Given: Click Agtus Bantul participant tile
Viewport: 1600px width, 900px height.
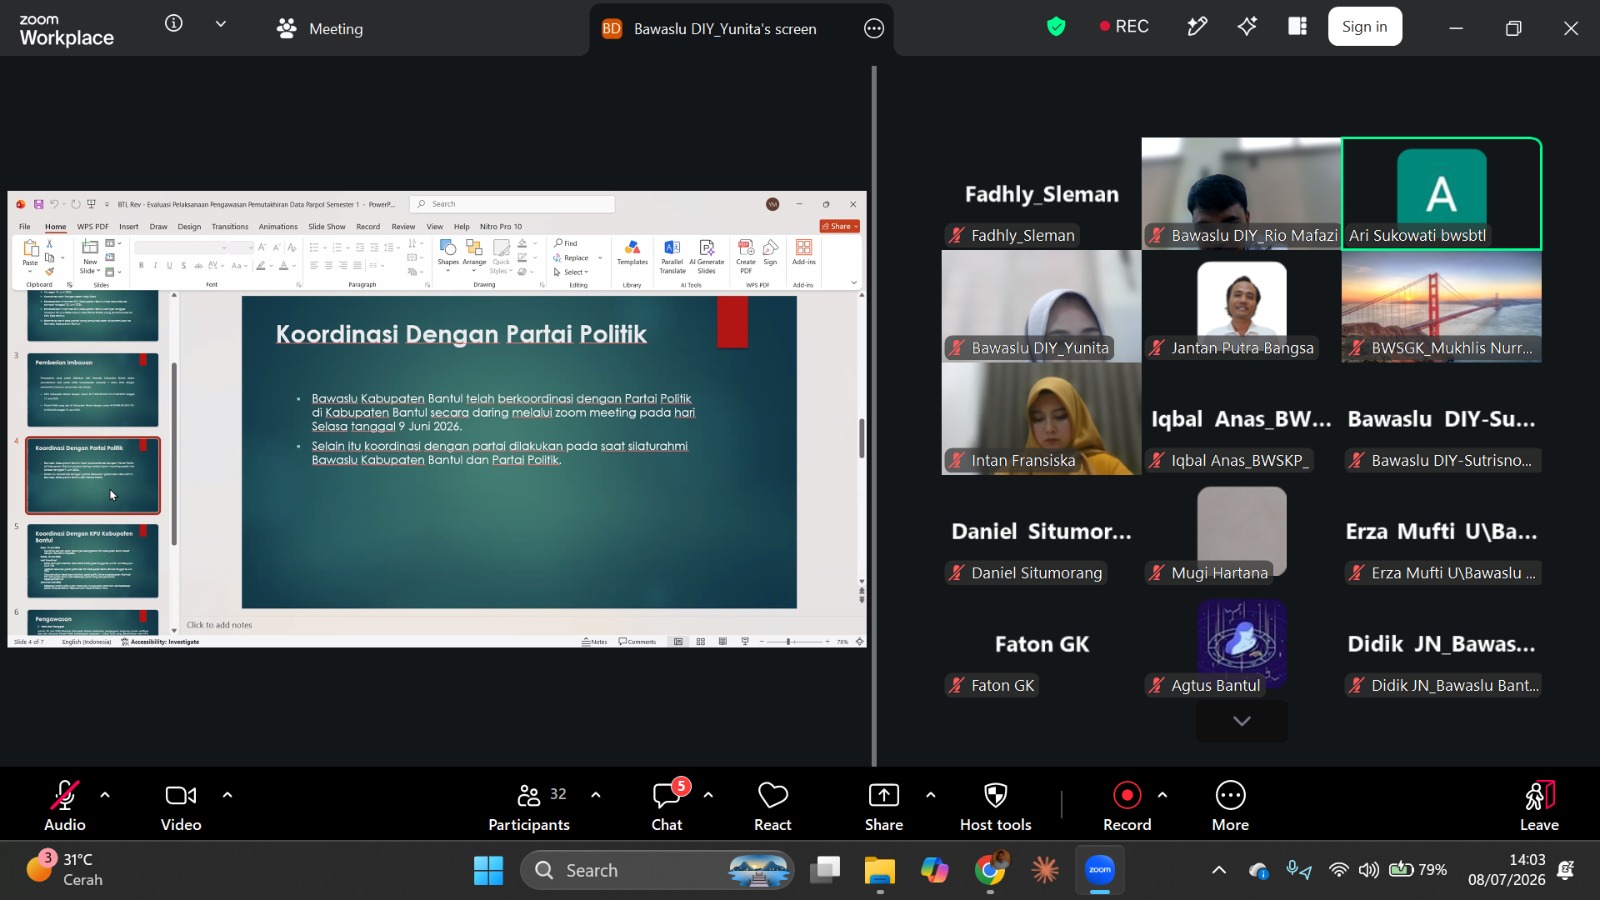Looking at the screenshot, I should pyautogui.click(x=1242, y=644).
